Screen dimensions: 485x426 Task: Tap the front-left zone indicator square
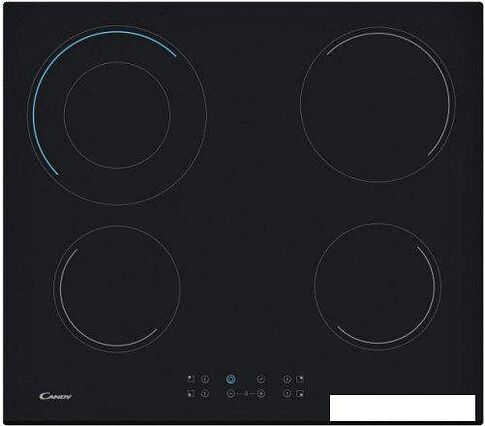tap(191, 394)
